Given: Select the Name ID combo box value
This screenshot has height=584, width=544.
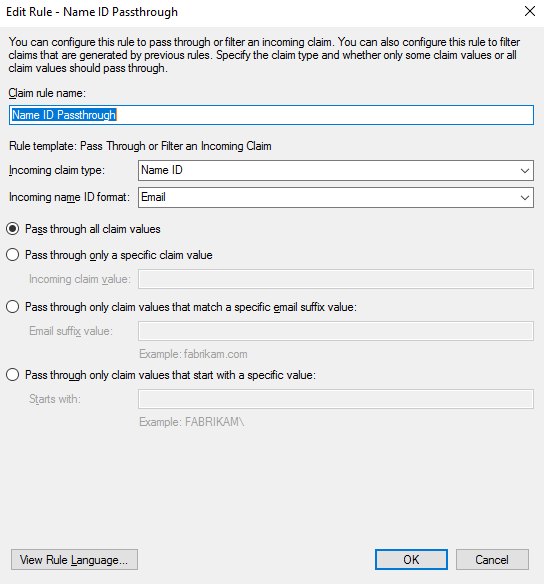Looking at the screenshot, I should [x=335, y=171].
